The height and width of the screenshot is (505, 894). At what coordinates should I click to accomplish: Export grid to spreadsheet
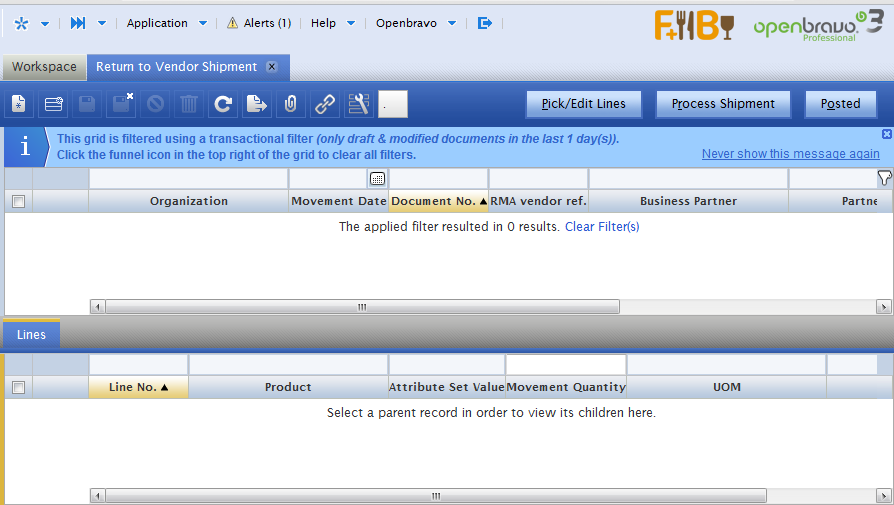257,104
